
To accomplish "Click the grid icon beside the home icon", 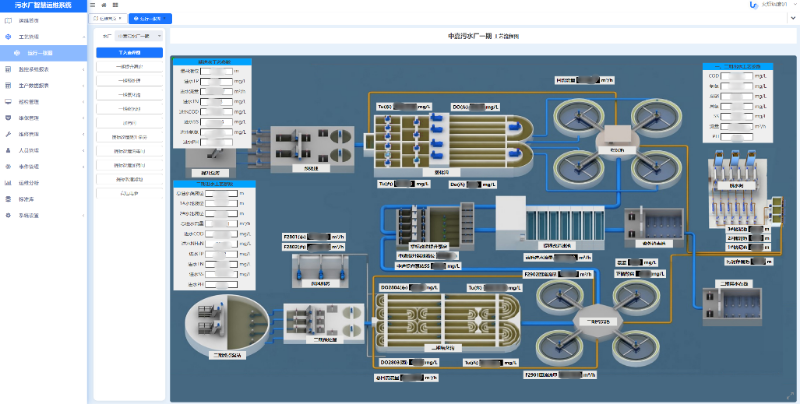I will (x=115, y=5).
